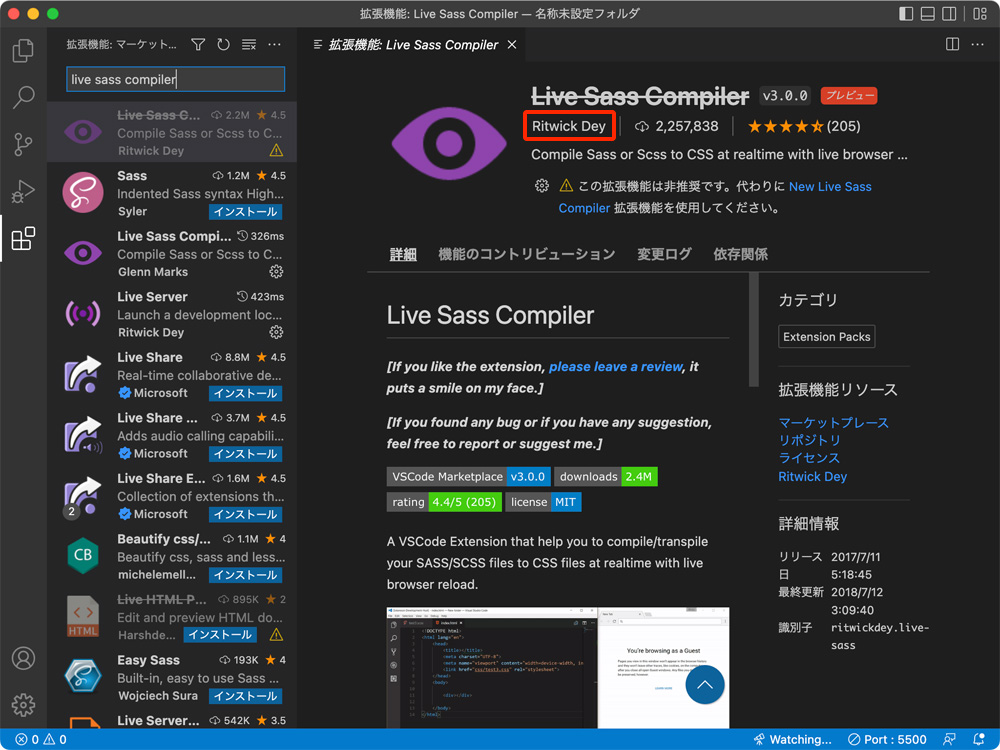This screenshot has height=750, width=1000.
Task: Click the license MIT badge
Action: point(543,502)
